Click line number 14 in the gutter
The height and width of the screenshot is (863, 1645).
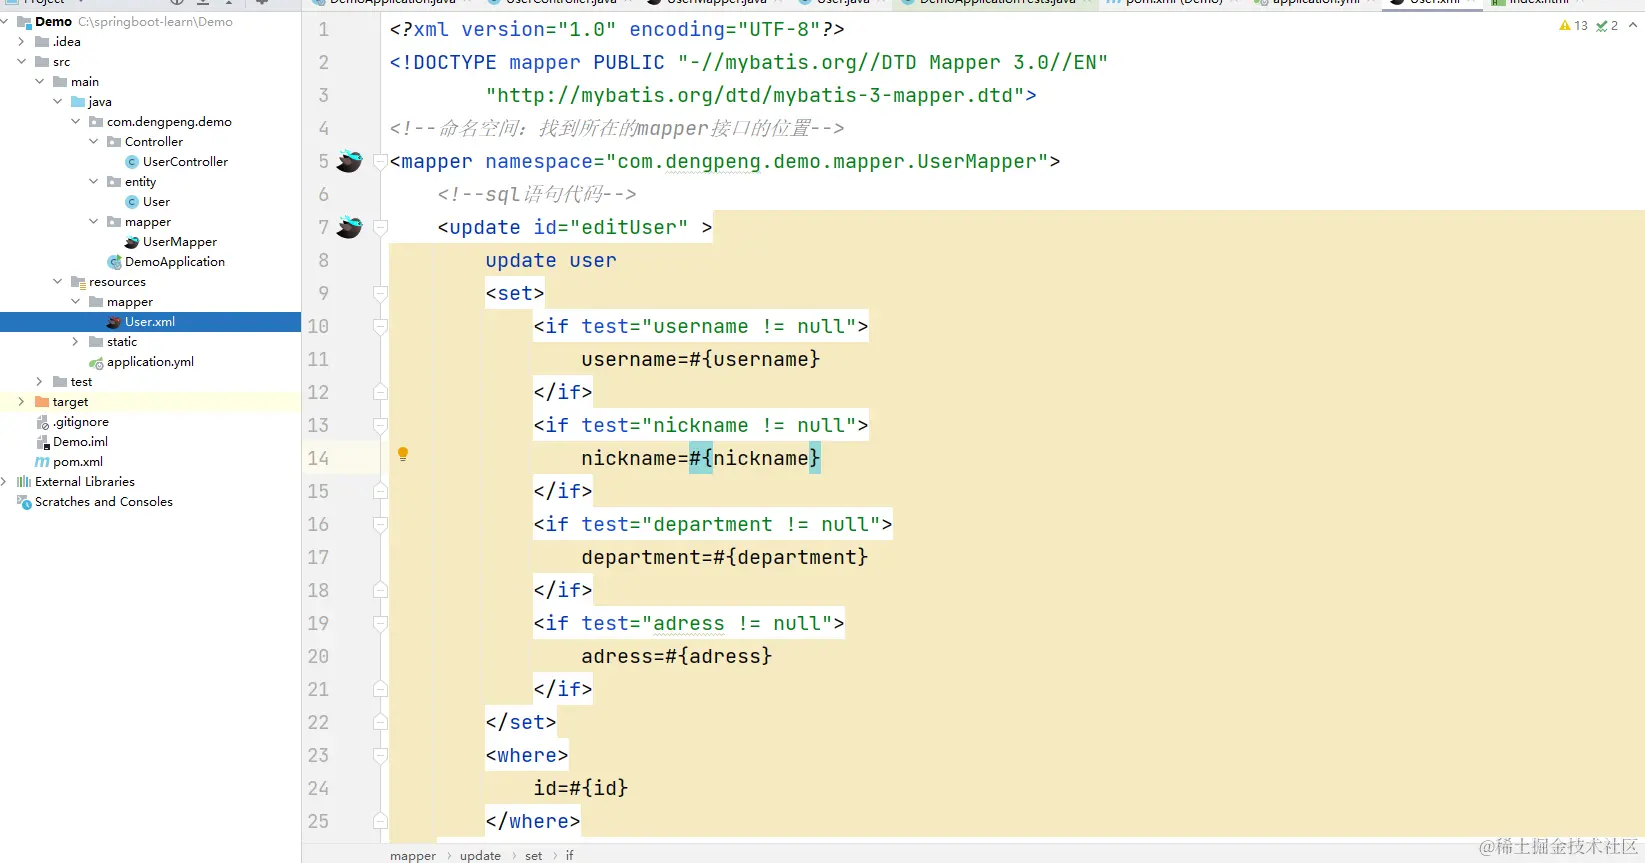pos(318,458)
